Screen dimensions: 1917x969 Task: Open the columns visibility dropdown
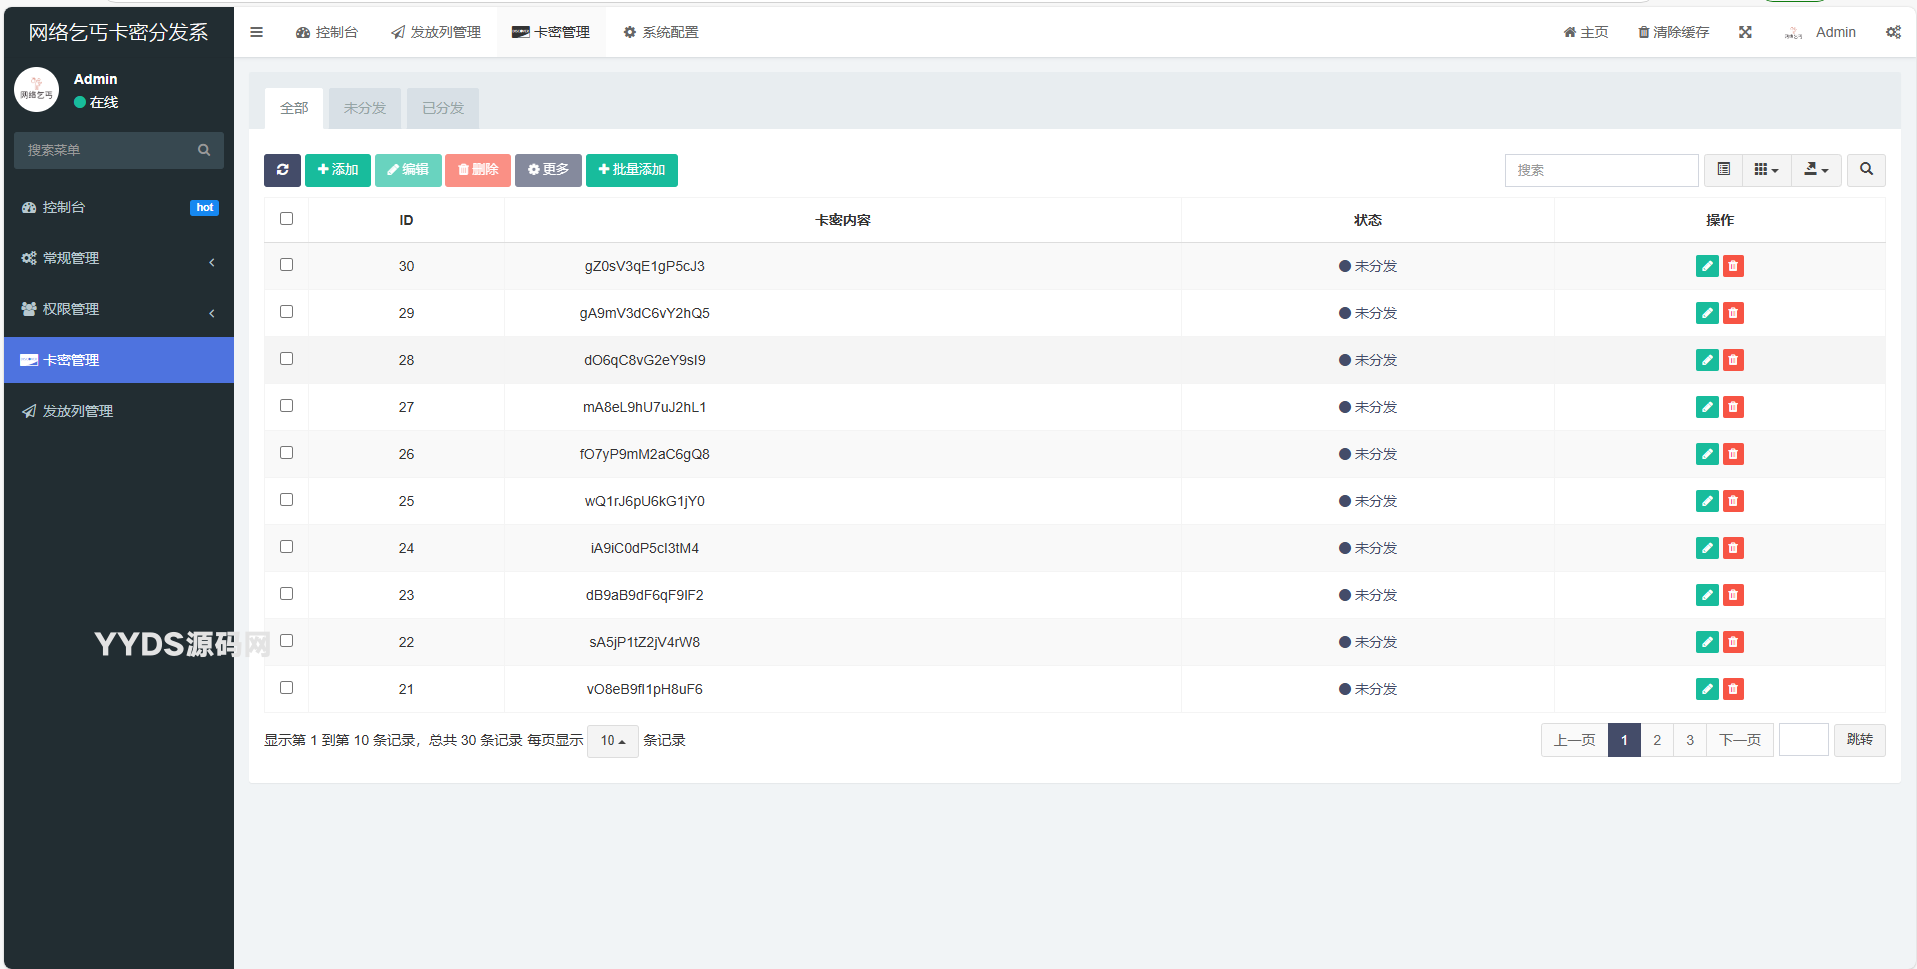1766,170
